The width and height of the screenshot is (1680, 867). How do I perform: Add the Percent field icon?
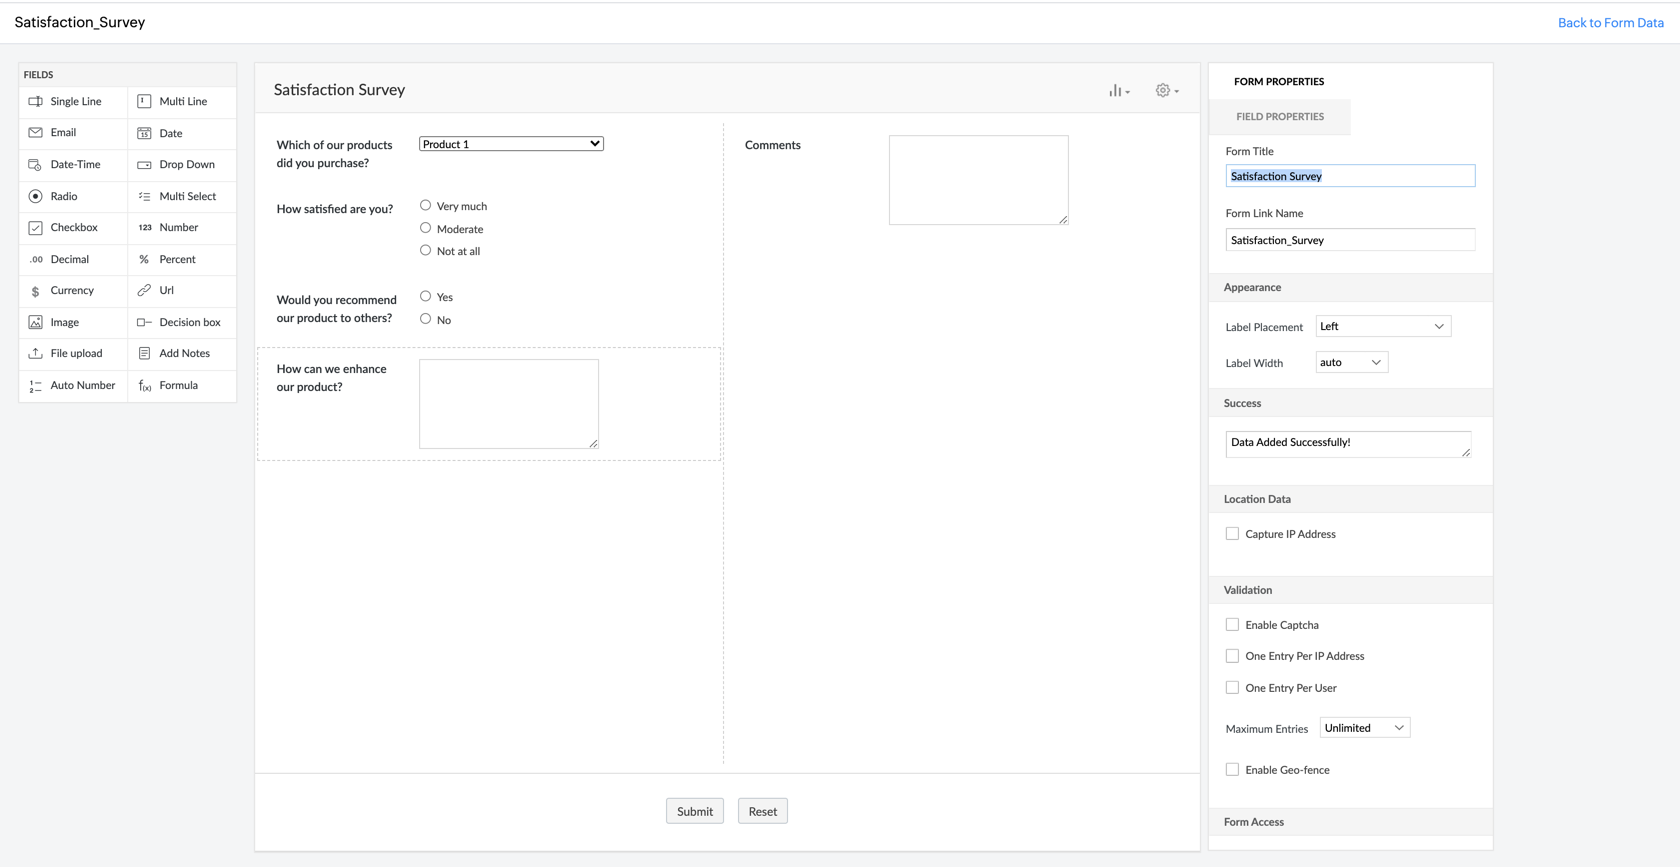click(144, 259)
